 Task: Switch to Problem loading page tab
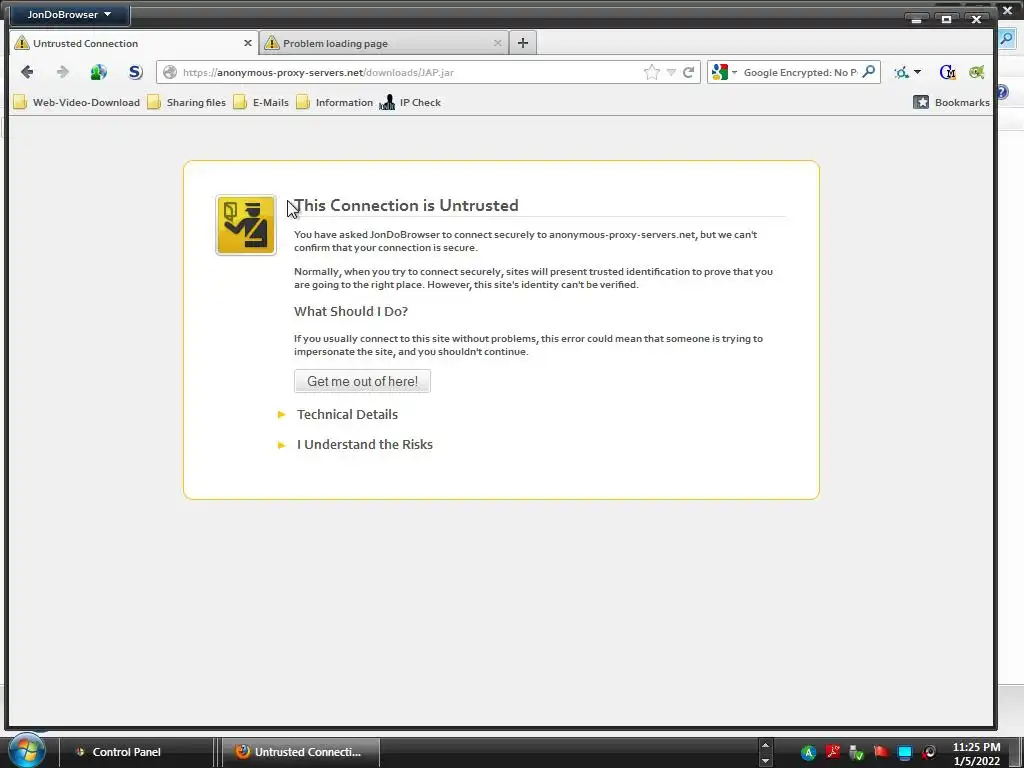pos(384,43)
